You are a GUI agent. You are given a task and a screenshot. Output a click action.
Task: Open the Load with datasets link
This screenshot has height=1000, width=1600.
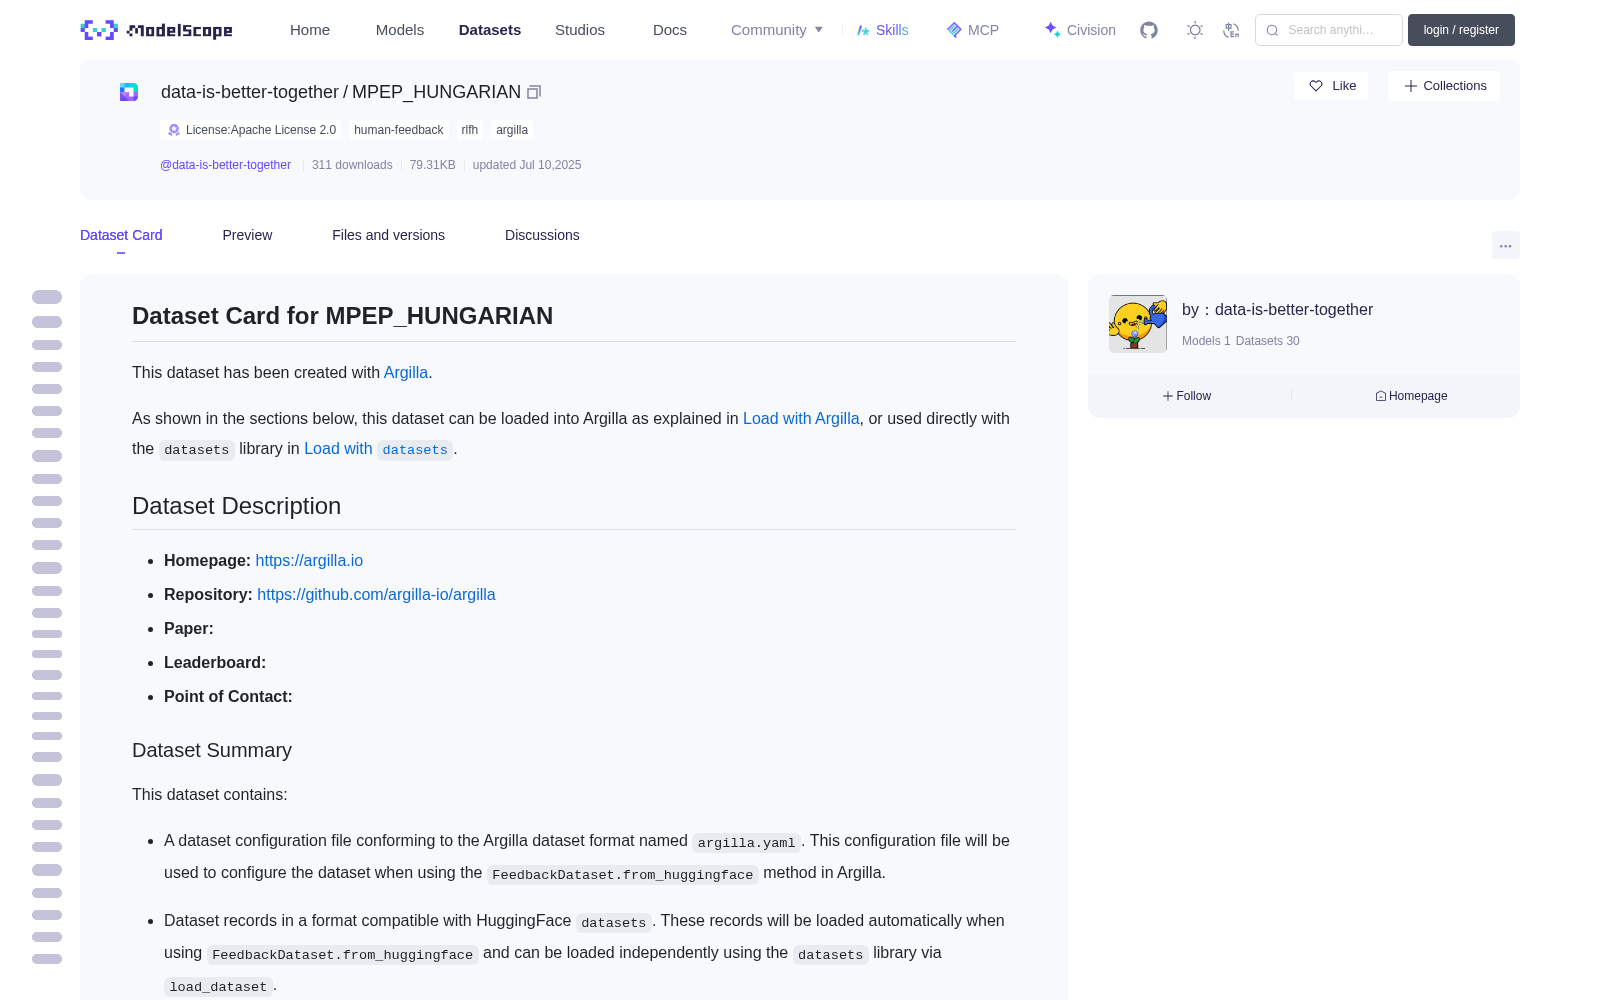pos(379,449)
